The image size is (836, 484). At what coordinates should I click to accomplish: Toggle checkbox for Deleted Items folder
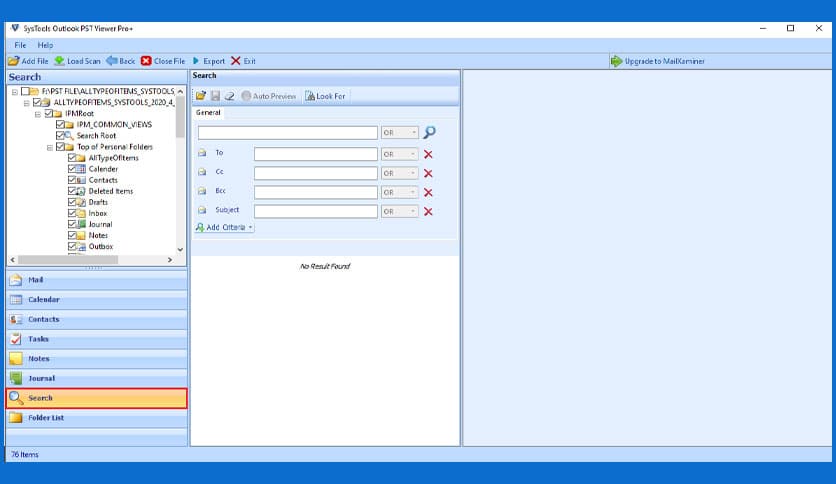(72, 191)
